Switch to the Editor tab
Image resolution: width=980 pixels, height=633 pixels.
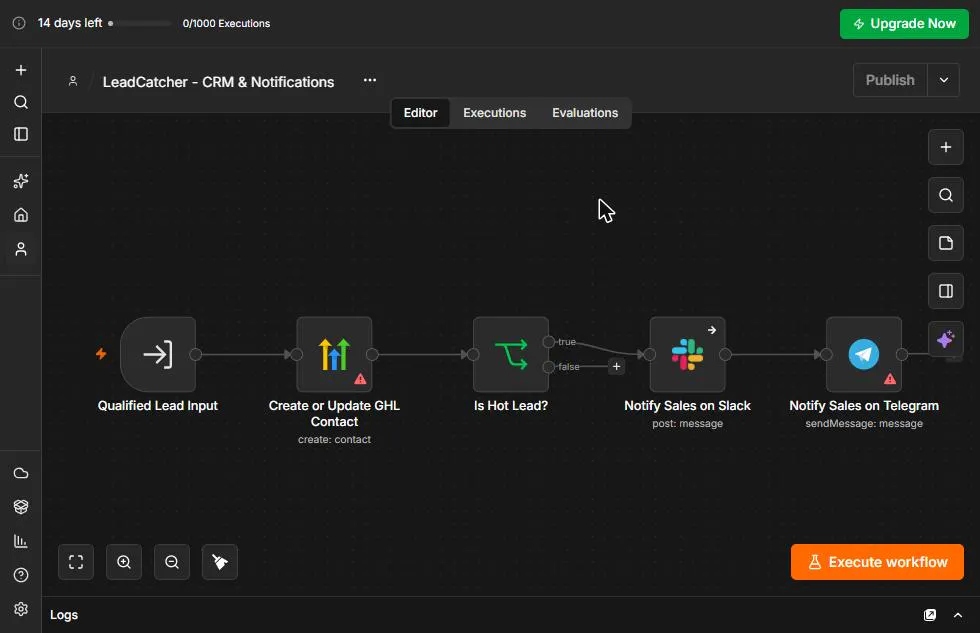421,113
